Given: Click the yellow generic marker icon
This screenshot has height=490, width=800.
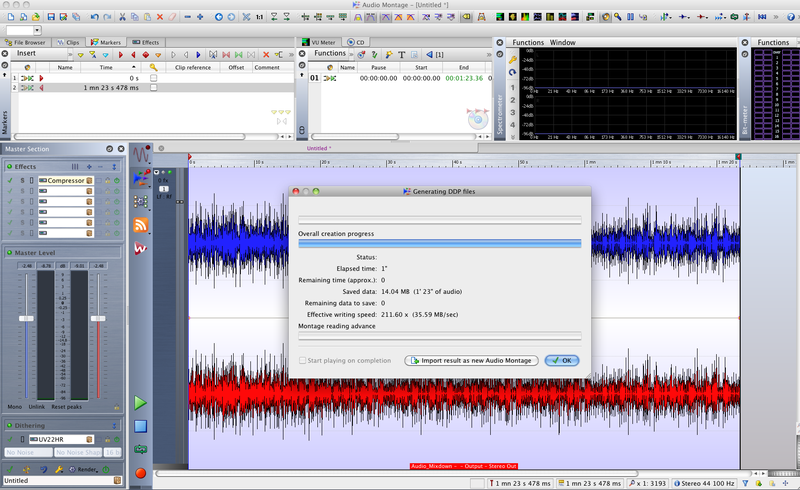Looking at the screenshot, I should 81,55.
